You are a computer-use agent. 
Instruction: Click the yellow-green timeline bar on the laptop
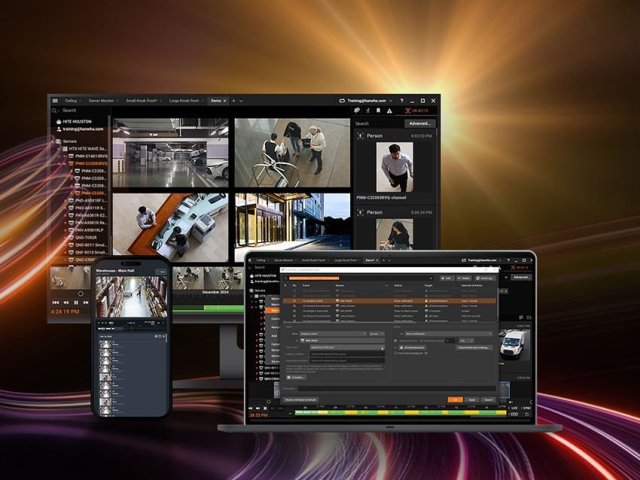click(400, 413)
